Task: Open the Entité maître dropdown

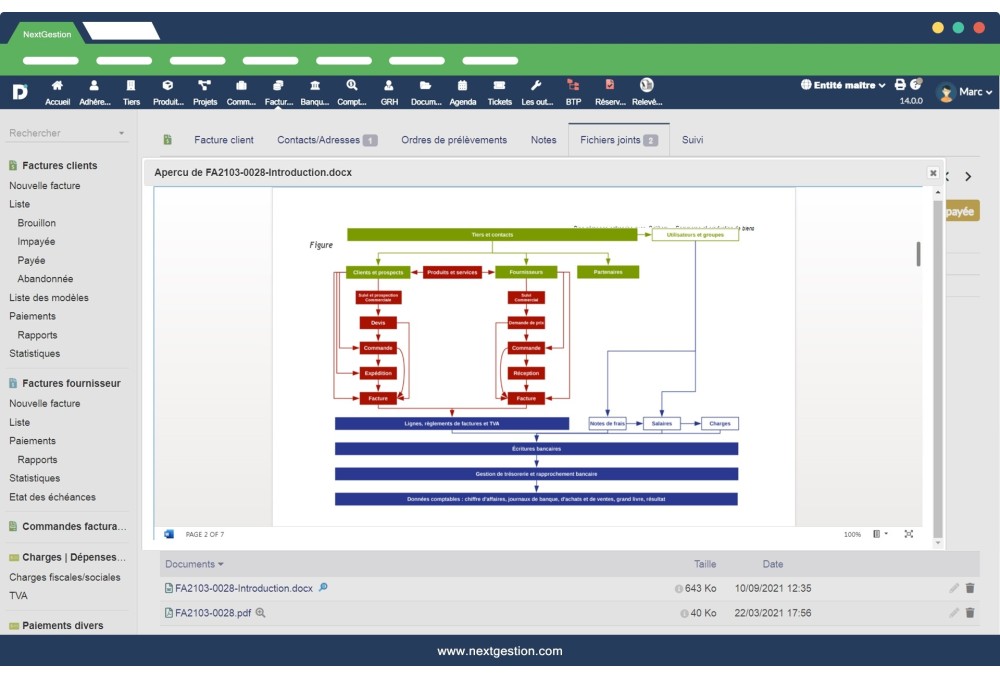Action: (x=843, y=85)
